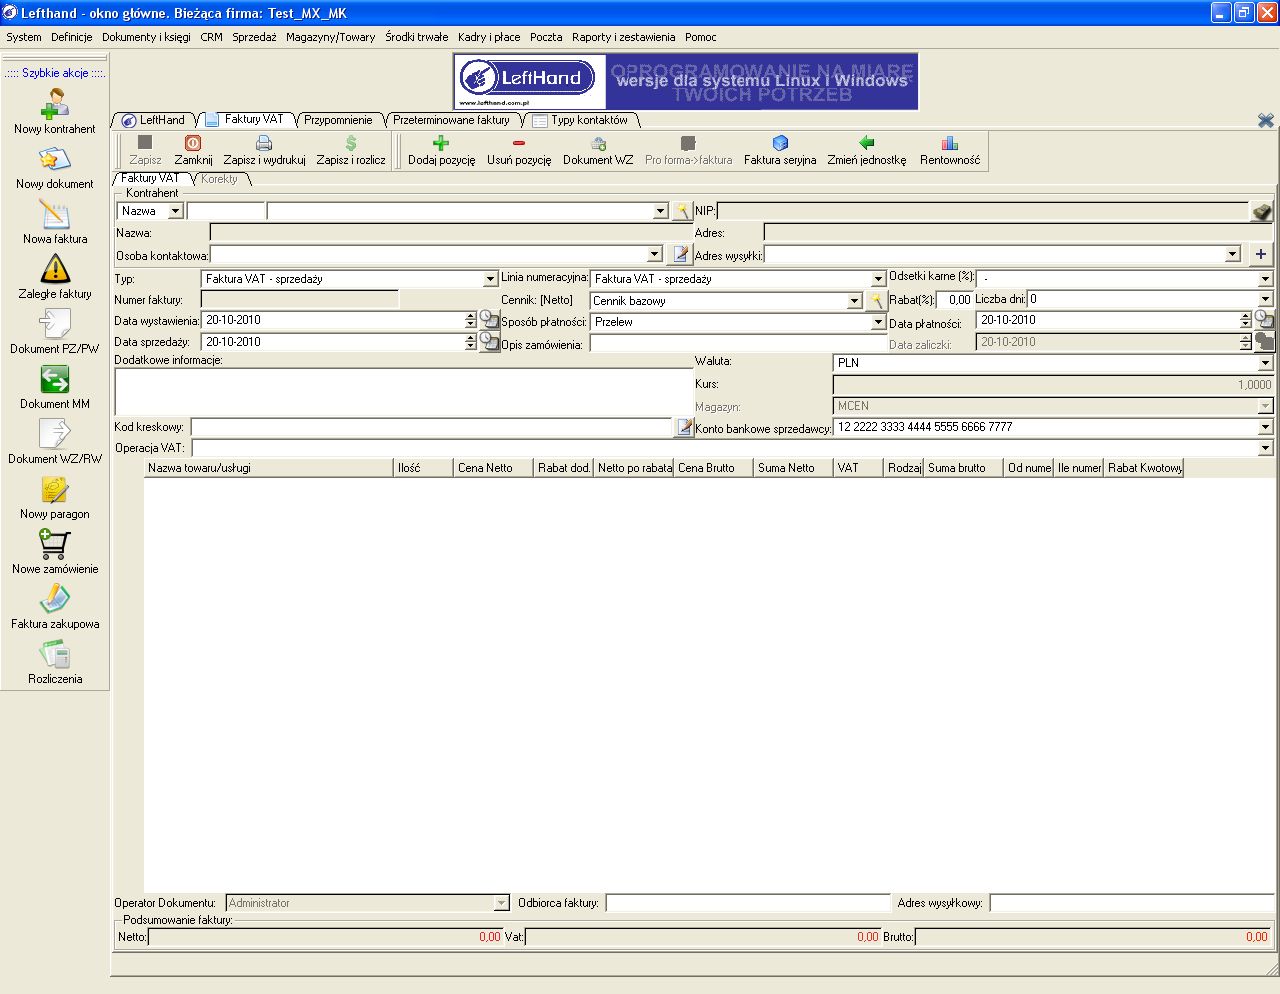This screenshot has width=1280, height=994.
Task: Add shipping address plus button
Action: pyautogui.click(x=1260, y=254)
